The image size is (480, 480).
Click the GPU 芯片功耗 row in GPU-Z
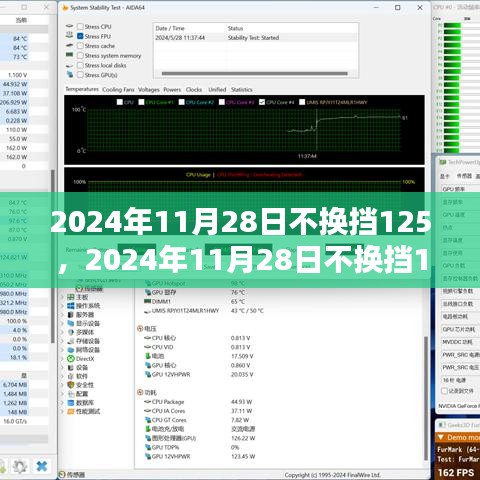pos(461,329)
